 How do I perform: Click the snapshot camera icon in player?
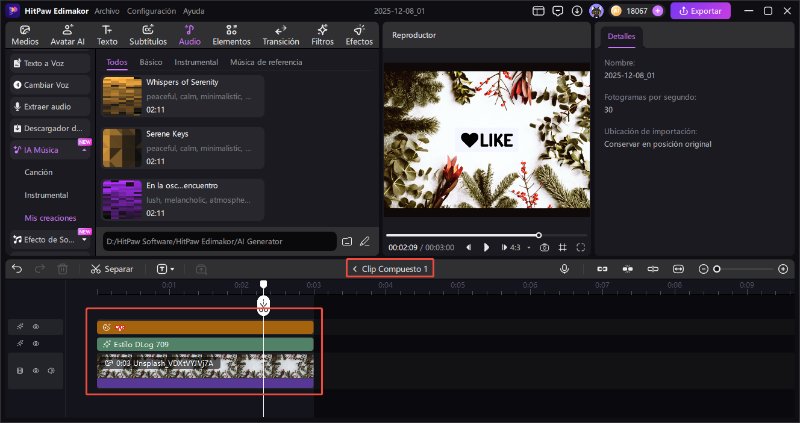(544, 247)
